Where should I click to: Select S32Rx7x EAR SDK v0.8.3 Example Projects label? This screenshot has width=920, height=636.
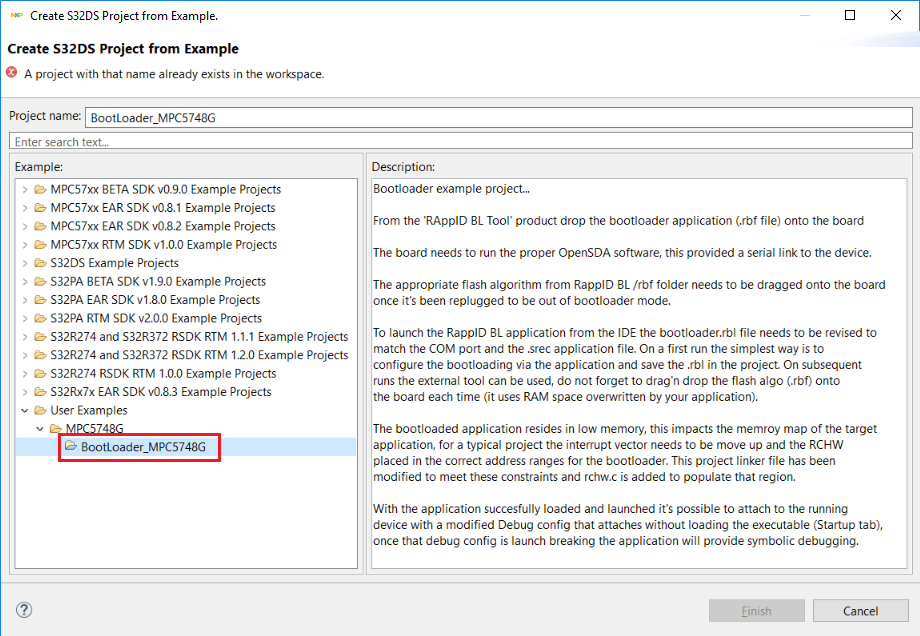(161, 392)
